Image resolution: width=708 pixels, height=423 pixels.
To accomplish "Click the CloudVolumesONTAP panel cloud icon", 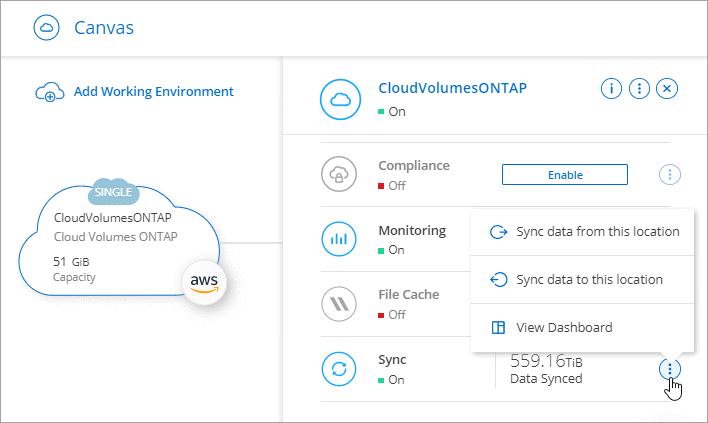I will point(338,100).
